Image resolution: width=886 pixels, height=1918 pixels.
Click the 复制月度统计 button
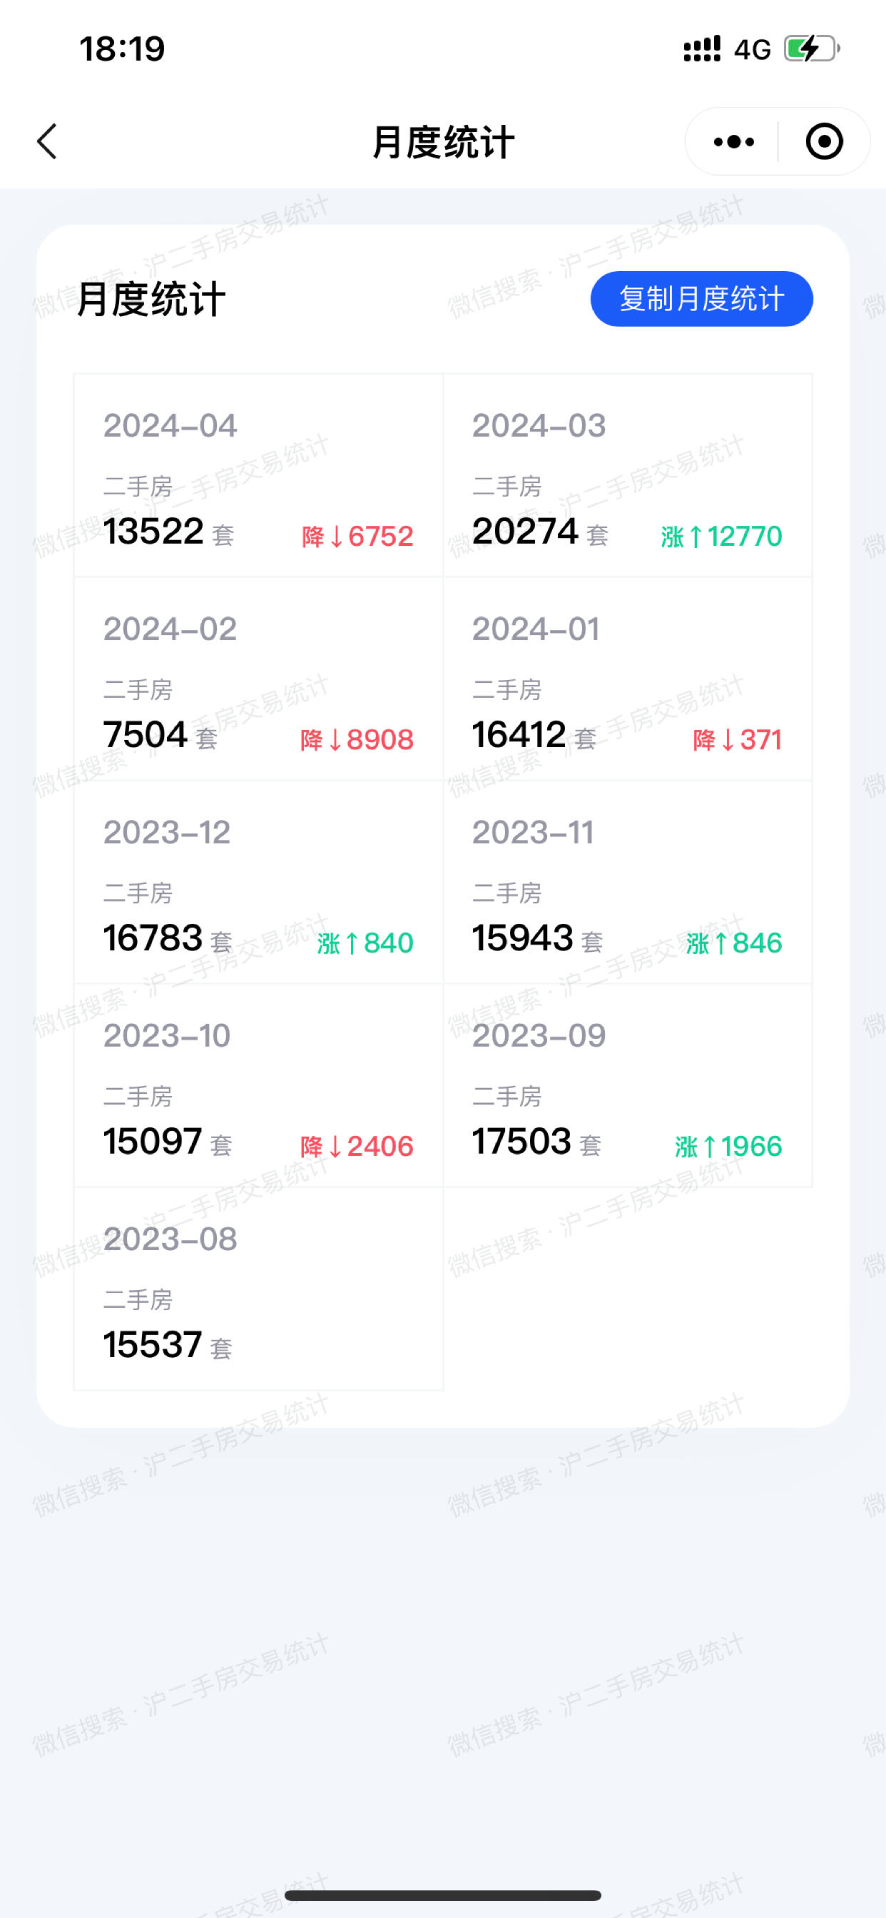click(x=701, y=299)
